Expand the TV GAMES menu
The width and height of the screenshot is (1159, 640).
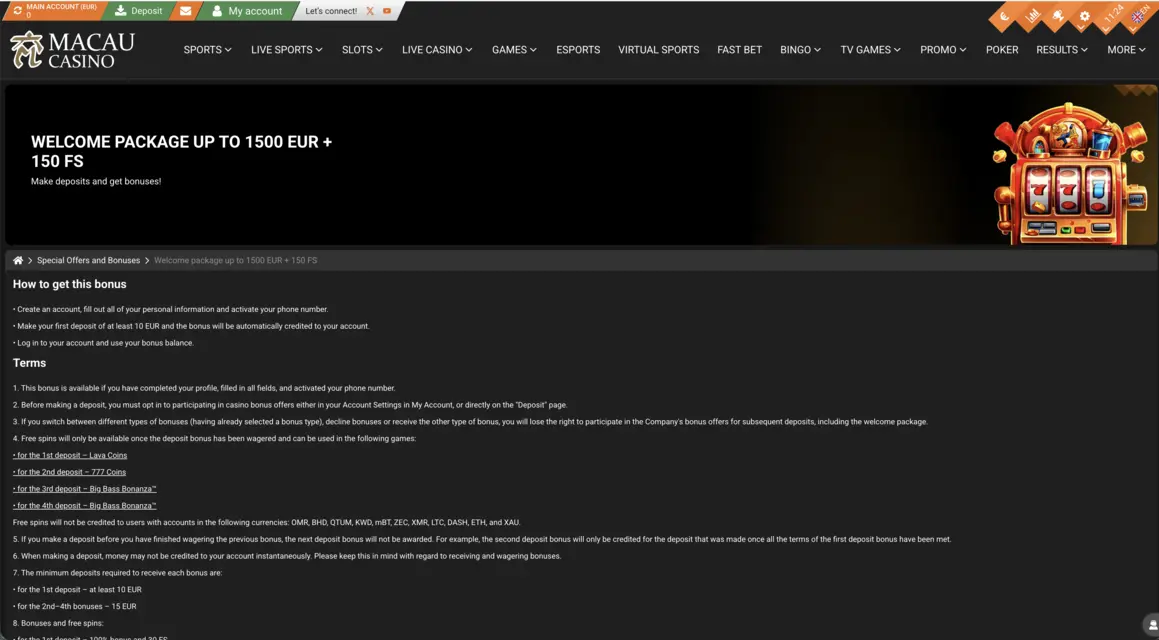point(870,50)
